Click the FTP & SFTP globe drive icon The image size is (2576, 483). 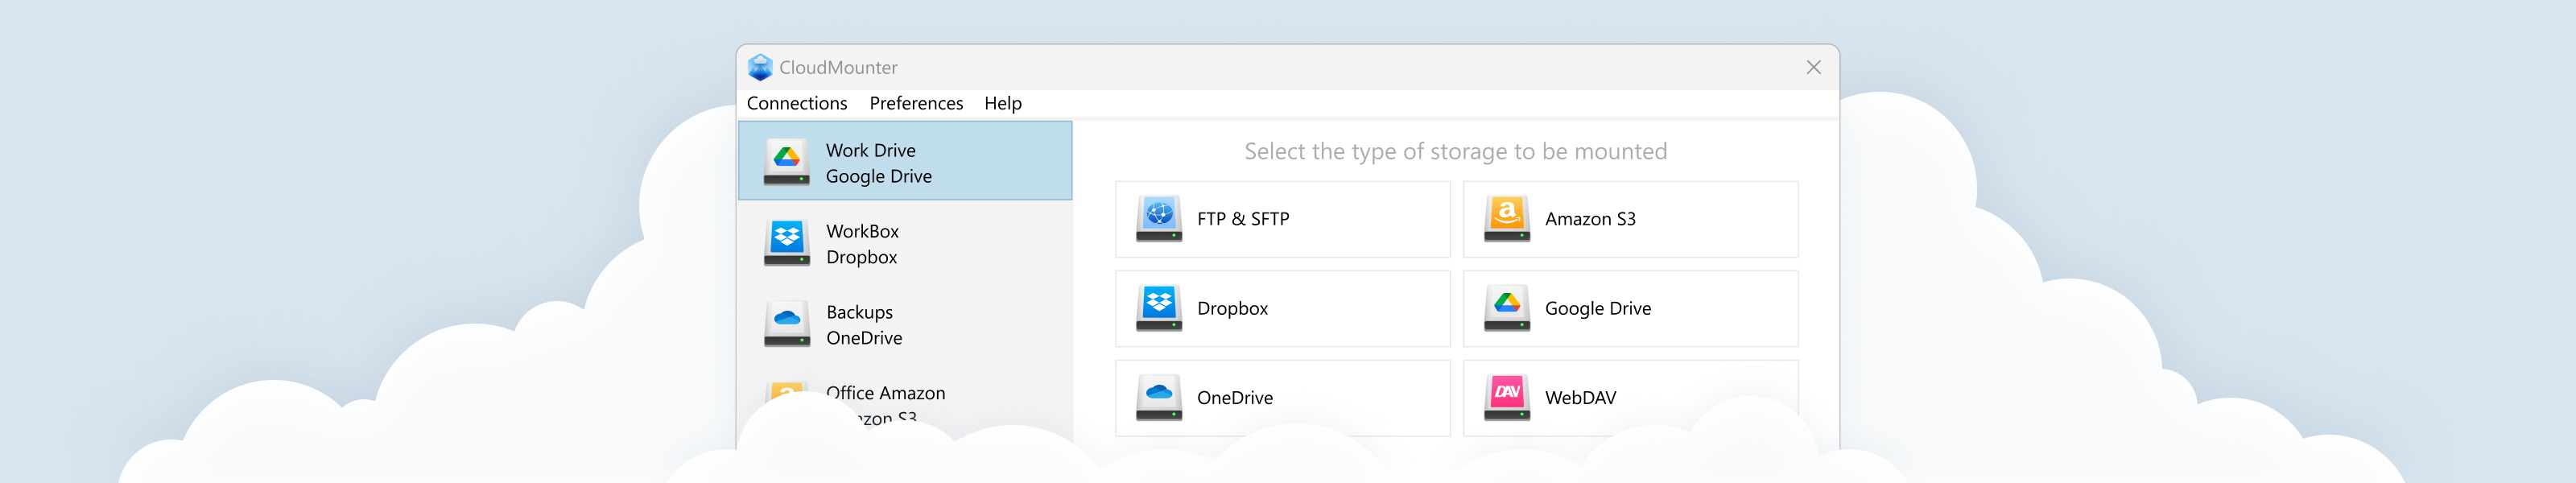(x=1159, y=219)
